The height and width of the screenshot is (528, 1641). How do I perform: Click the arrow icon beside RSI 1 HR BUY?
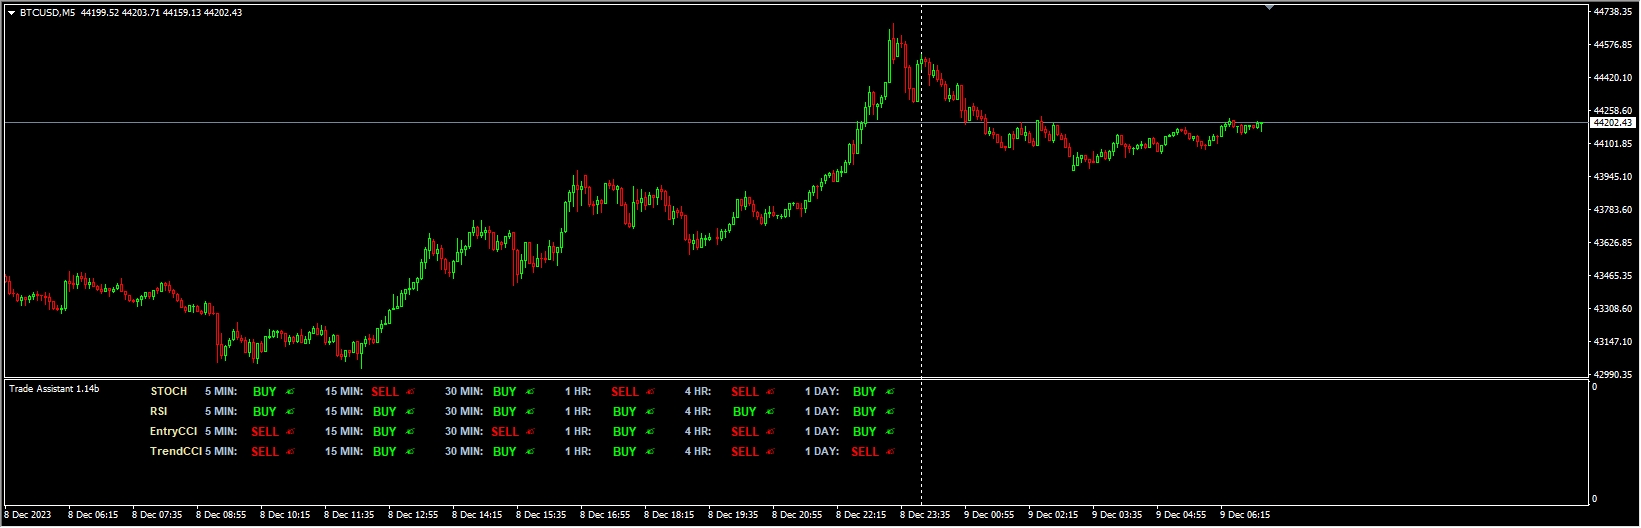click(x=650, y=412)
